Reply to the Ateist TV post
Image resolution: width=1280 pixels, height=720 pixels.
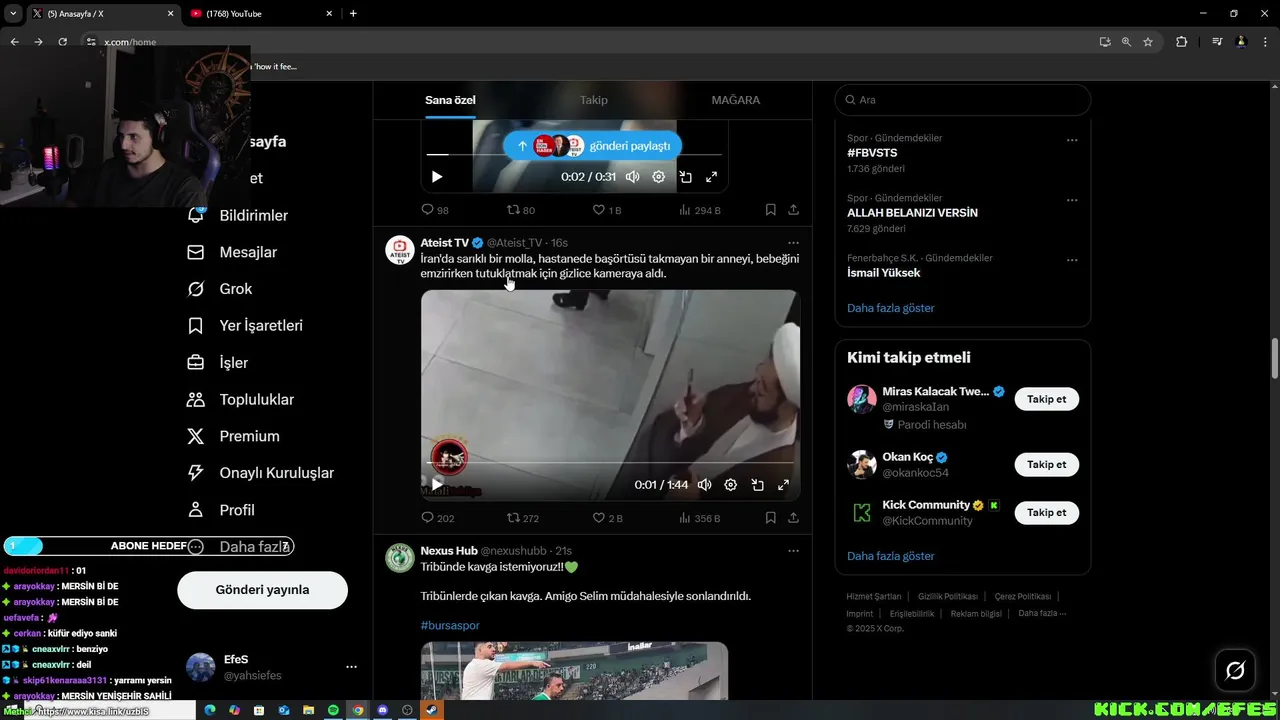[x=437, y=518]
